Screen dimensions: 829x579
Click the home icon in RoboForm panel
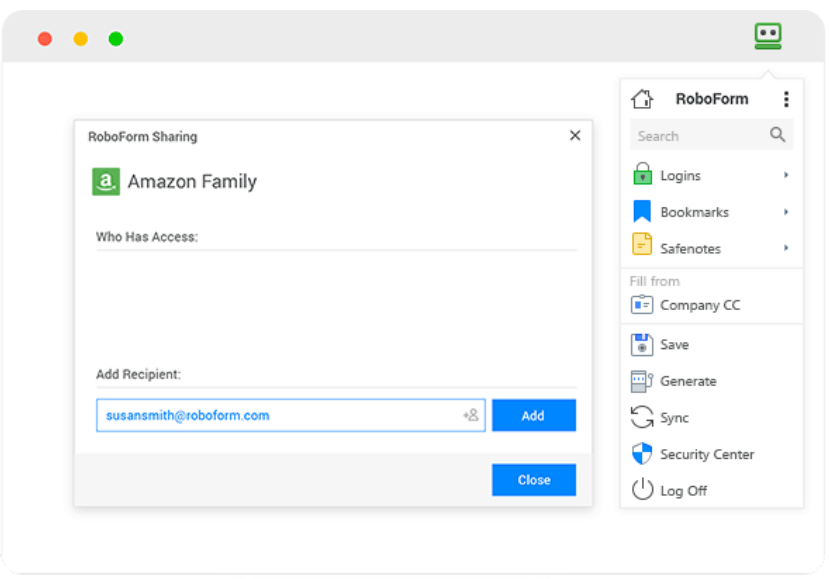coord(642,99)
